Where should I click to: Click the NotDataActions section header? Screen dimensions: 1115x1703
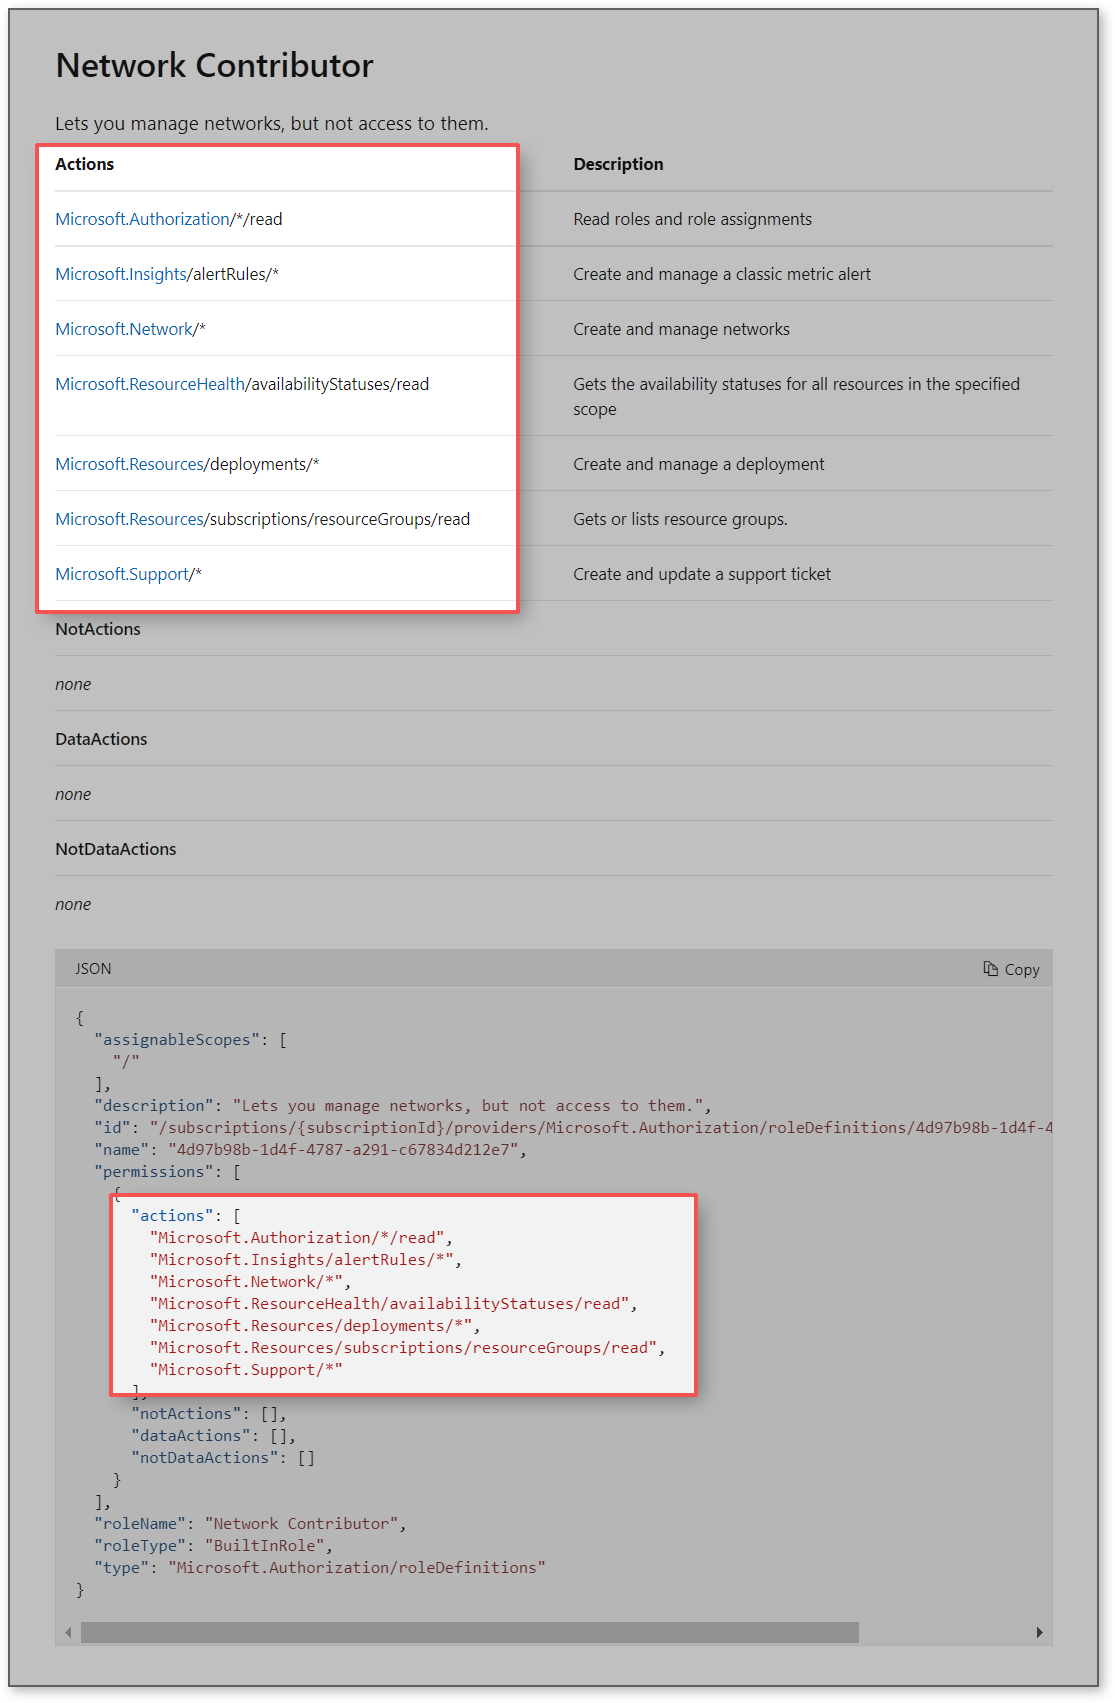116,849
